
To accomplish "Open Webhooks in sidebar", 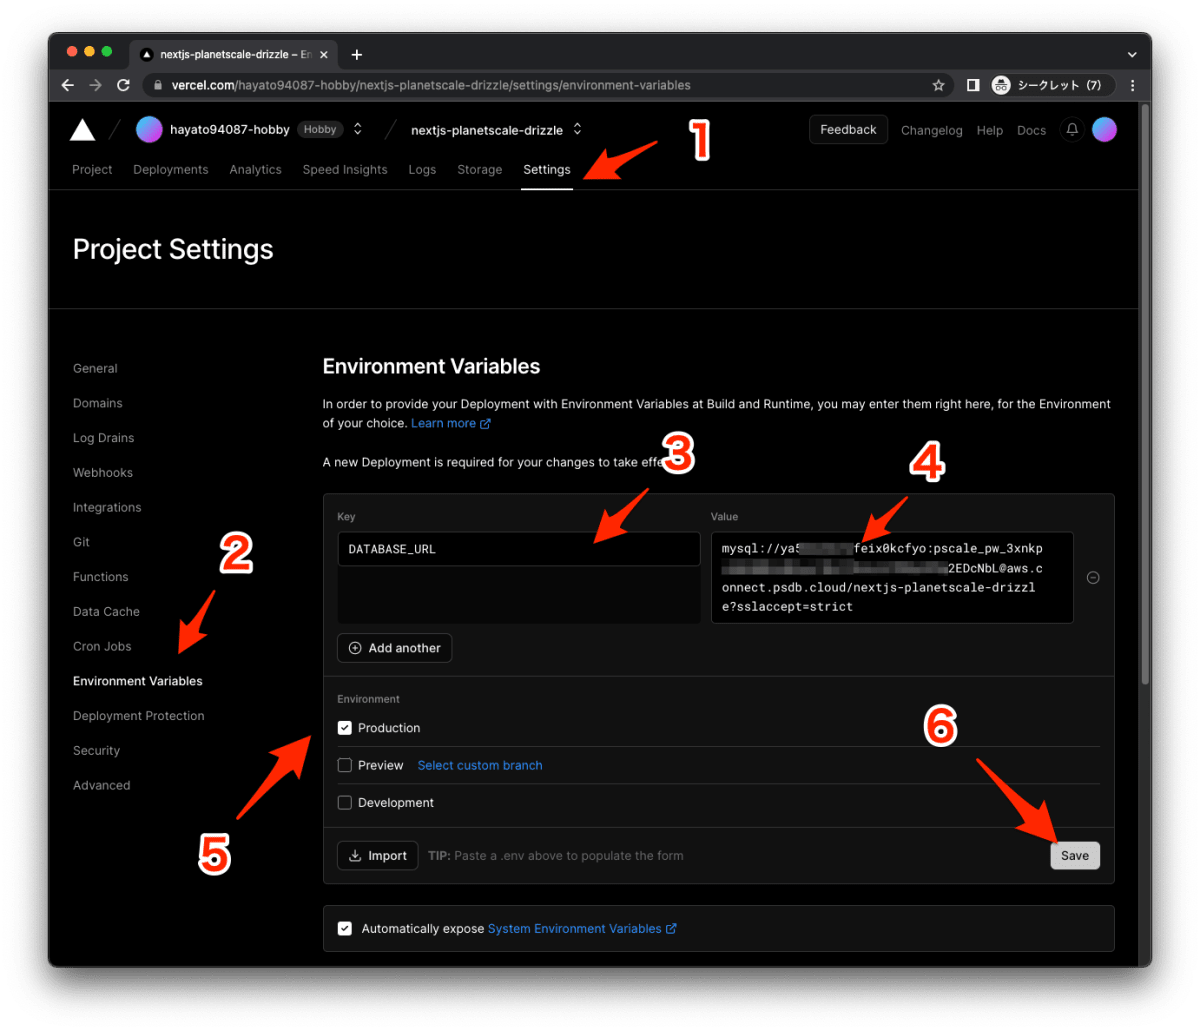I will (x=103, y=472).
